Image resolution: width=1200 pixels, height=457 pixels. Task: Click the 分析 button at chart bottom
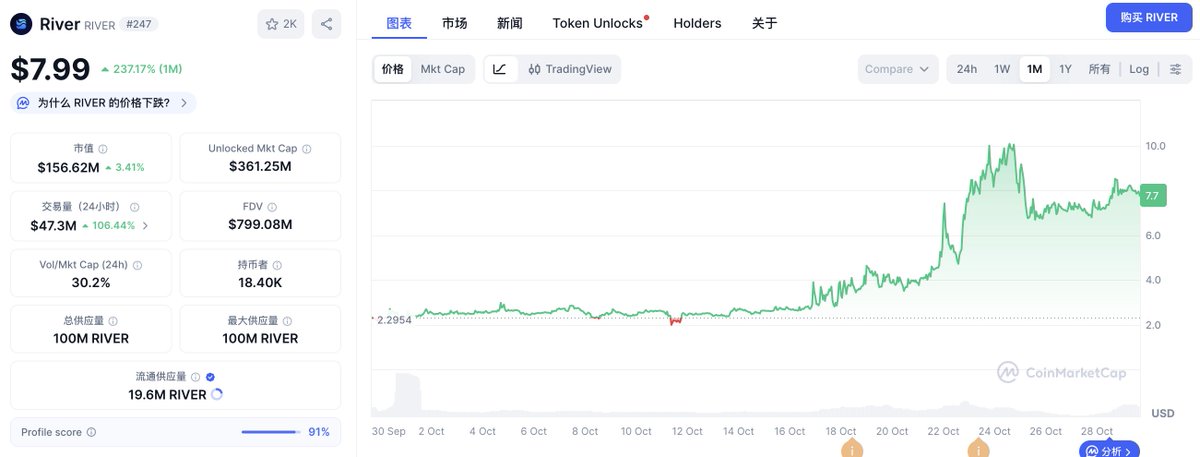[x=1109, y=451]
